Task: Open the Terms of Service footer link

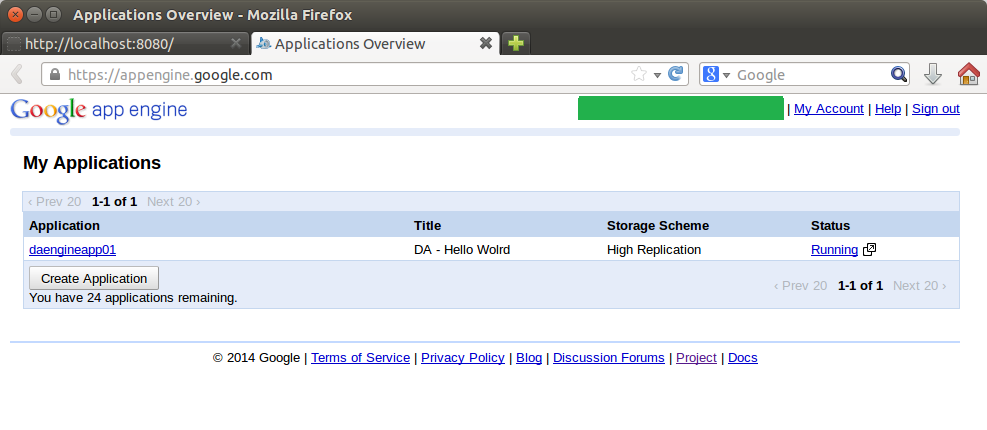Action: coord(360,358)
